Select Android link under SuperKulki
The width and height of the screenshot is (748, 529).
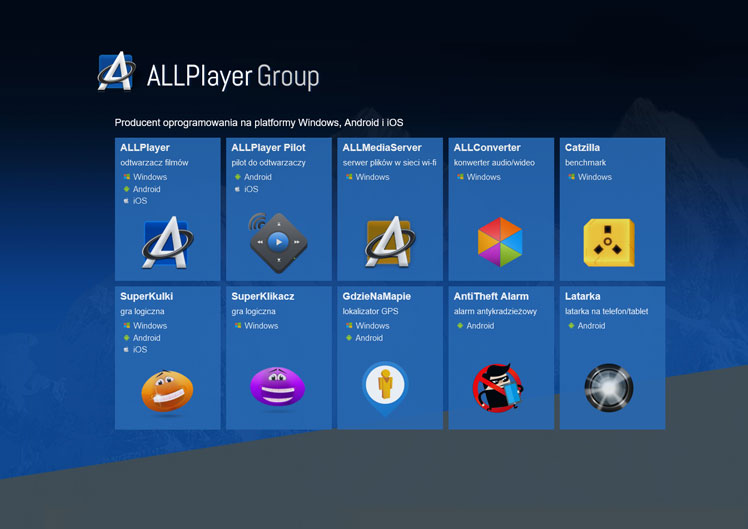146,338
